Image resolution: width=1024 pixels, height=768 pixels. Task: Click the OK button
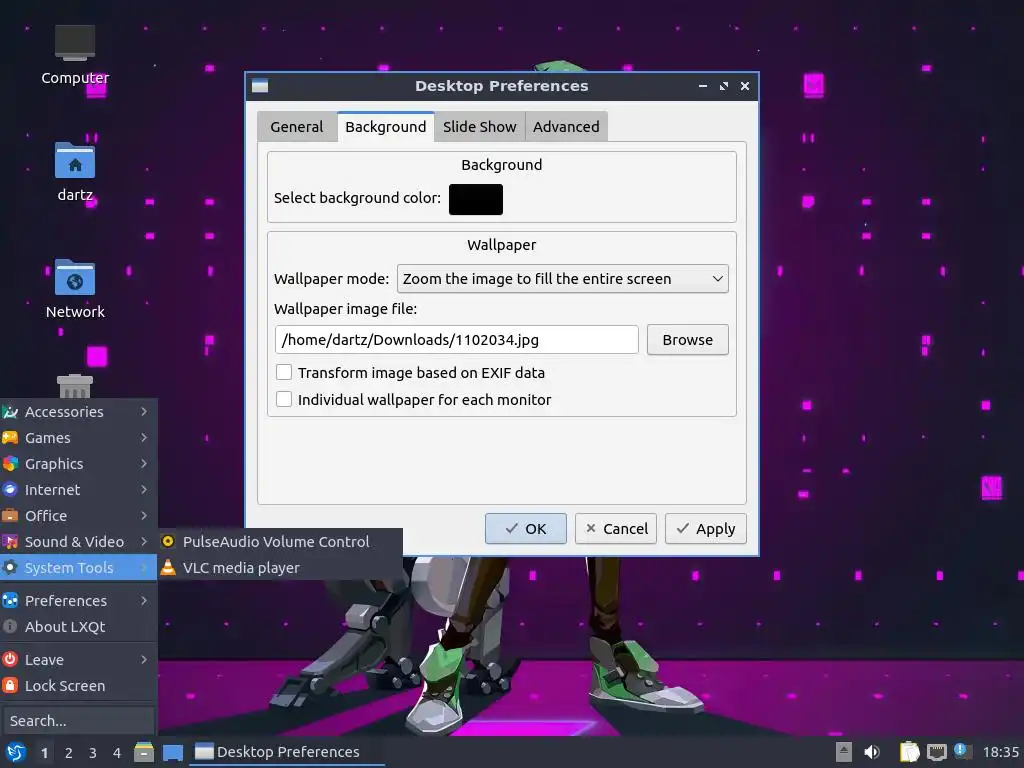coord(526,528)
